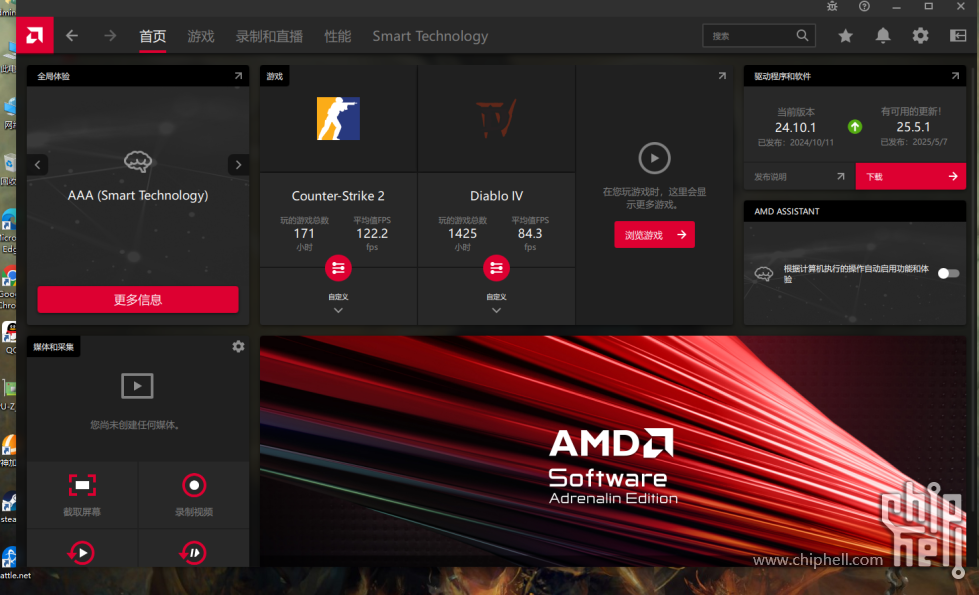The image size is (979, 595).
Task: Click the green update available icon
Action: click(855, 127)
